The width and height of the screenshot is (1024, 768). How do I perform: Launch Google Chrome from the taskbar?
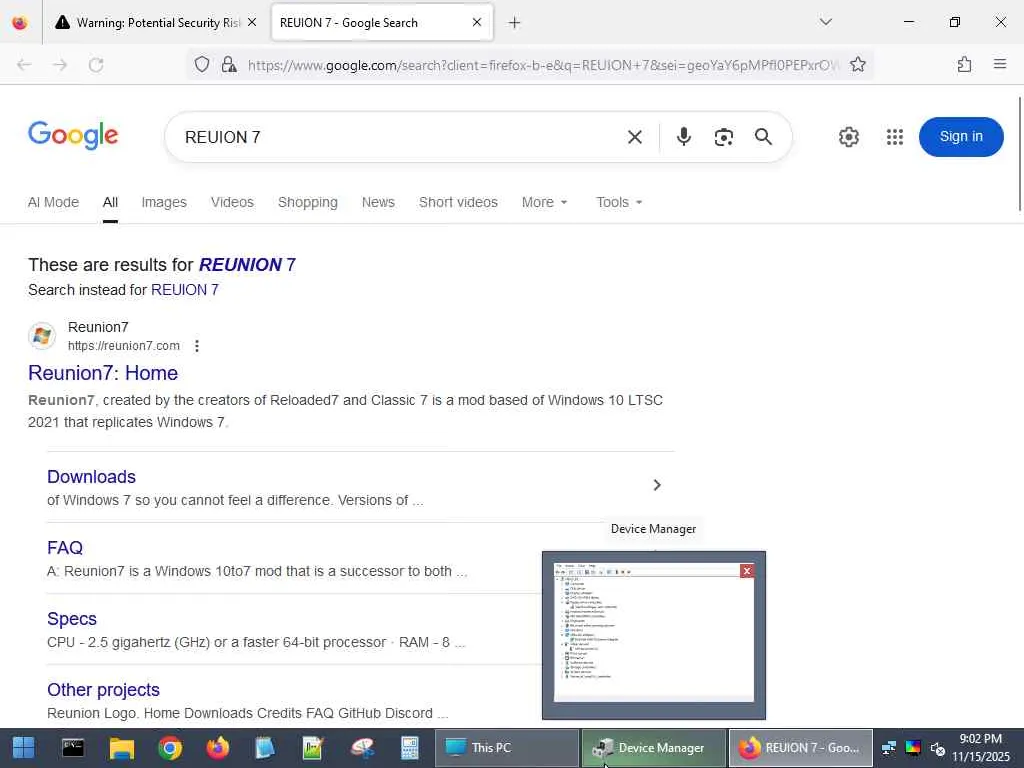[x=170, y=748]
